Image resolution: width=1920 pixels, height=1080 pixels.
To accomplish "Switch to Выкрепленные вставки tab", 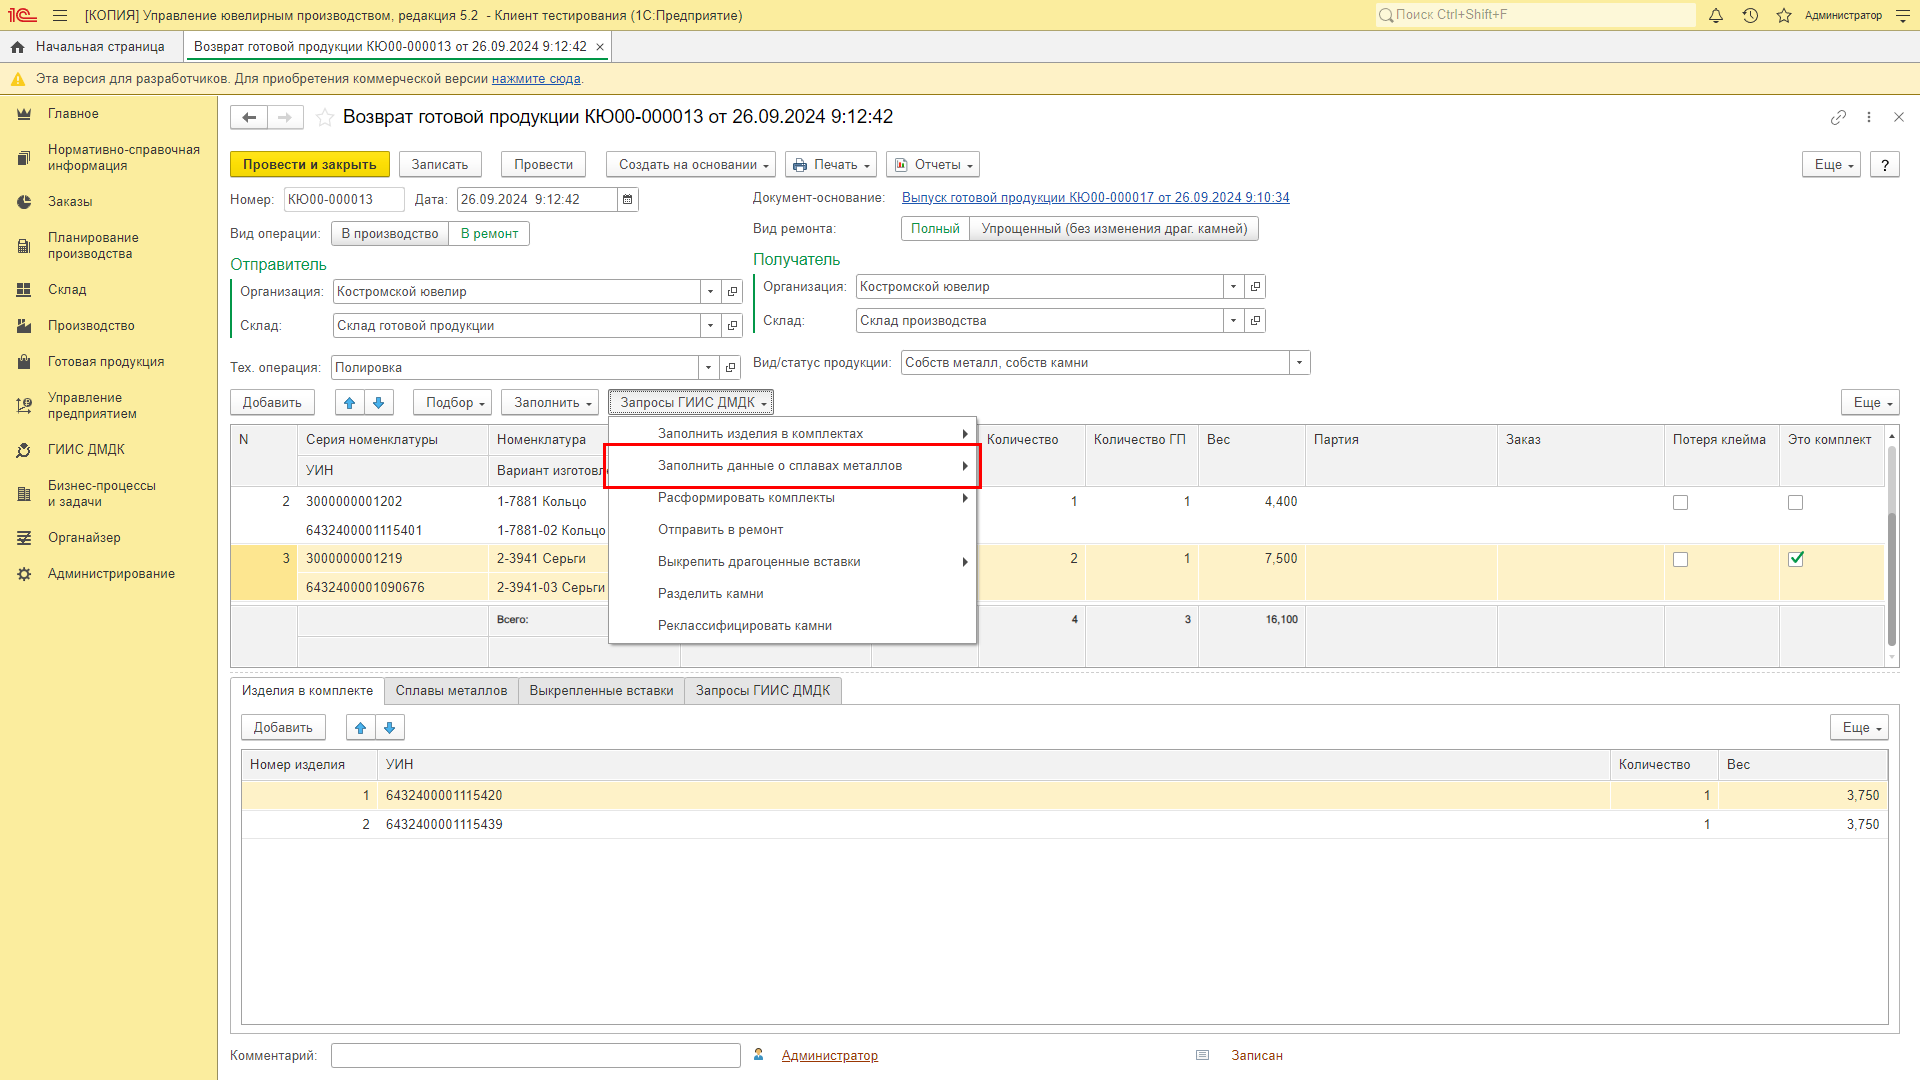I will [601, 691].
